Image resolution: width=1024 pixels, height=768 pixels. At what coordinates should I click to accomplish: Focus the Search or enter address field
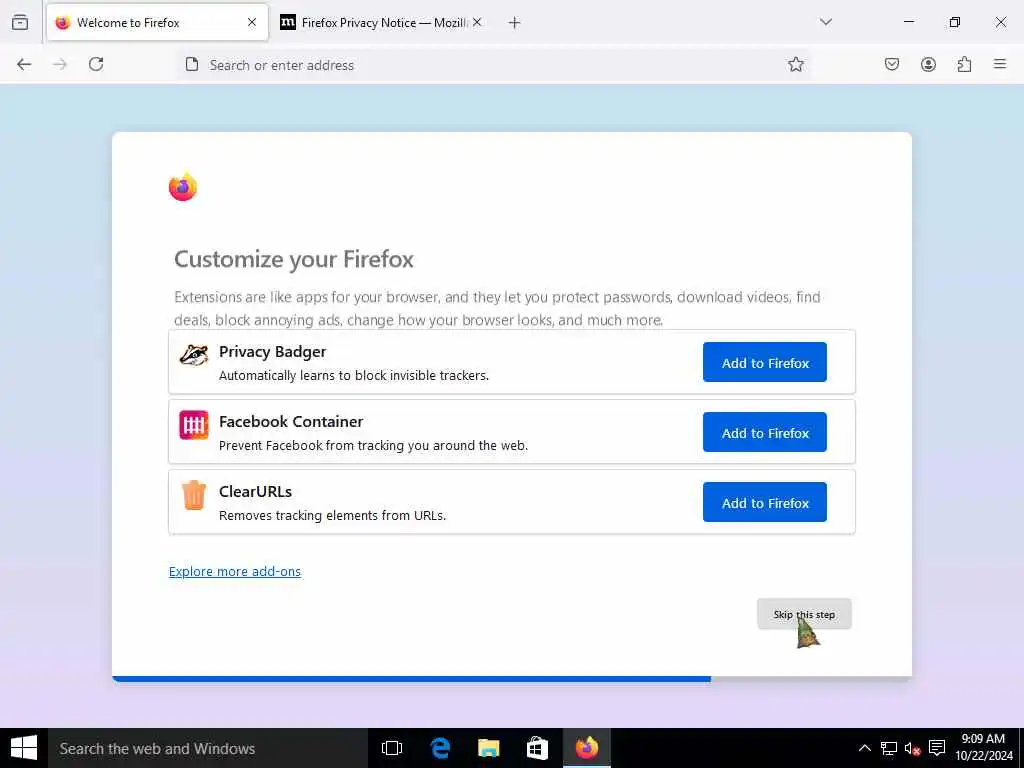tap(493, 65)
